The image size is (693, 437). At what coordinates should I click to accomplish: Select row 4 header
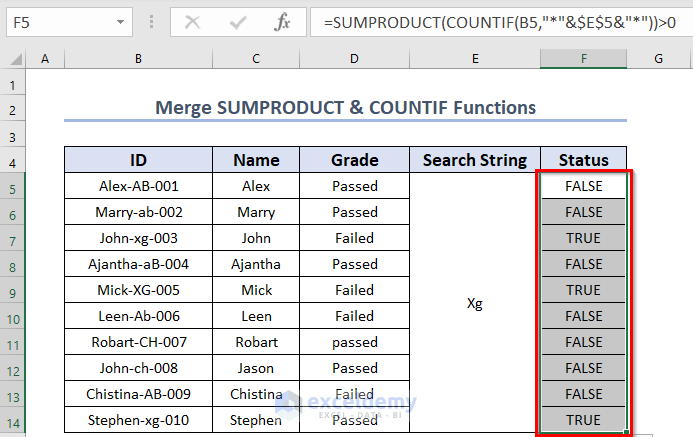click(13, 160)
